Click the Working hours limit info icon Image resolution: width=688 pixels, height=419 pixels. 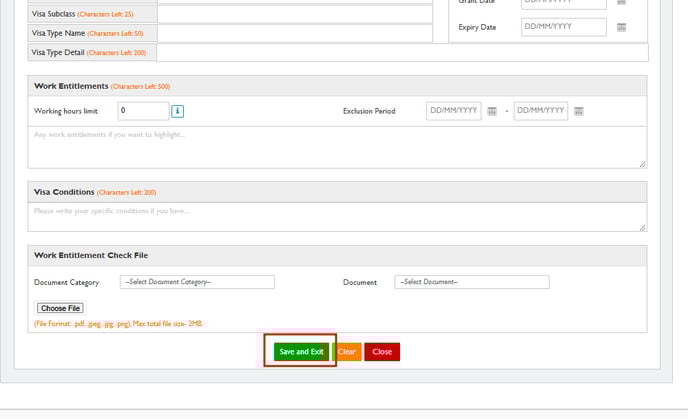coord(177,111)
